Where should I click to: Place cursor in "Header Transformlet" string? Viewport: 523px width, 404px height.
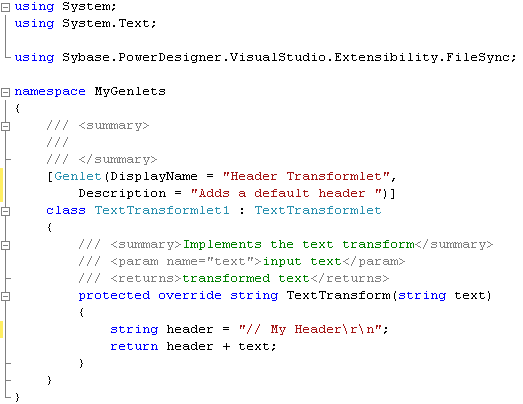point(306,176)
